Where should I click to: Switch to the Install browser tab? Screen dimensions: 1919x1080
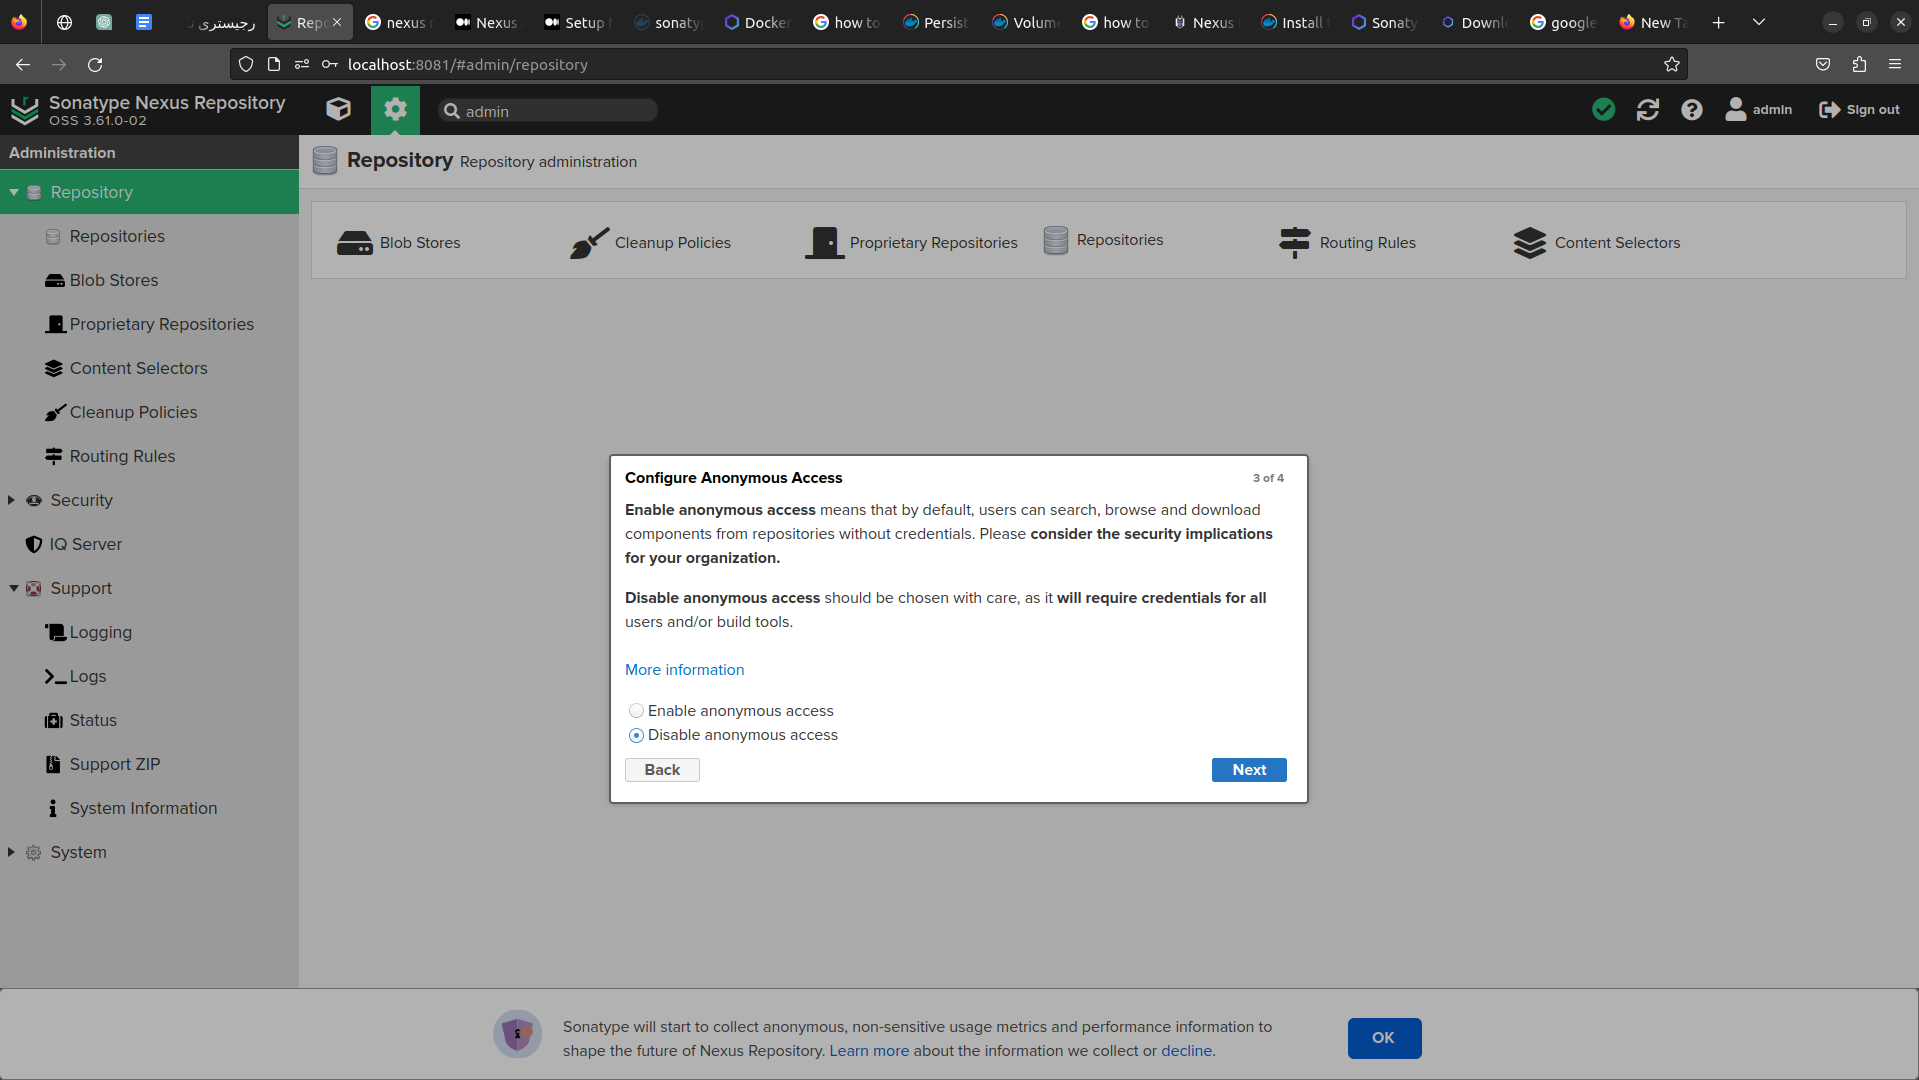pos(1294,22)
